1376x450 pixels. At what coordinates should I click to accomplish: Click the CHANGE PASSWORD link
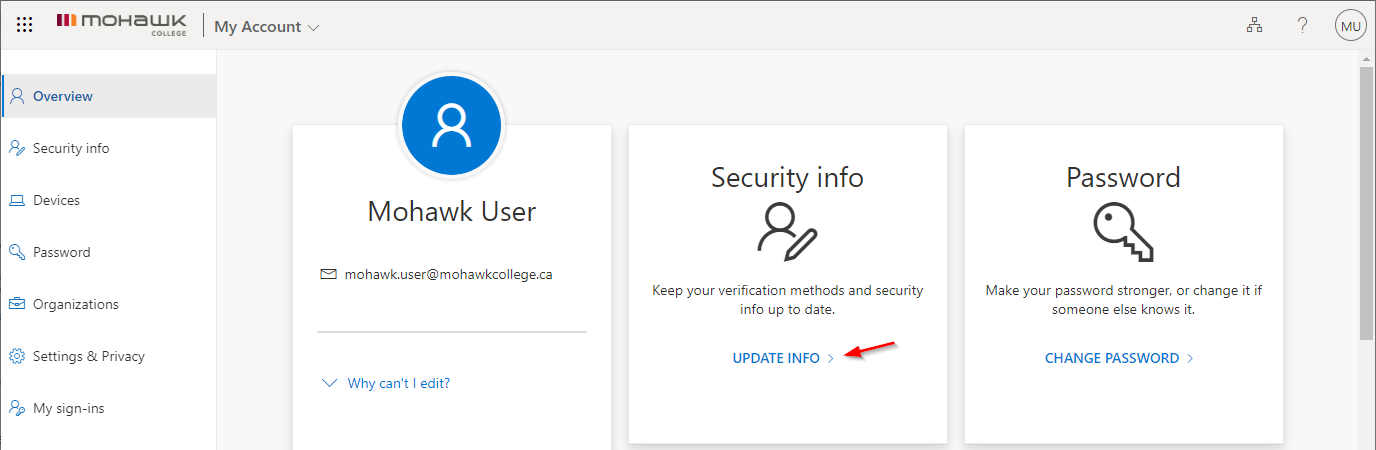tap(1112, 358)
